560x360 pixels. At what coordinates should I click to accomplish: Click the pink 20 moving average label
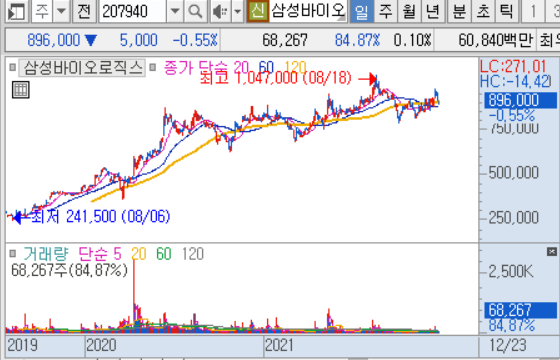tap(242, 67)
